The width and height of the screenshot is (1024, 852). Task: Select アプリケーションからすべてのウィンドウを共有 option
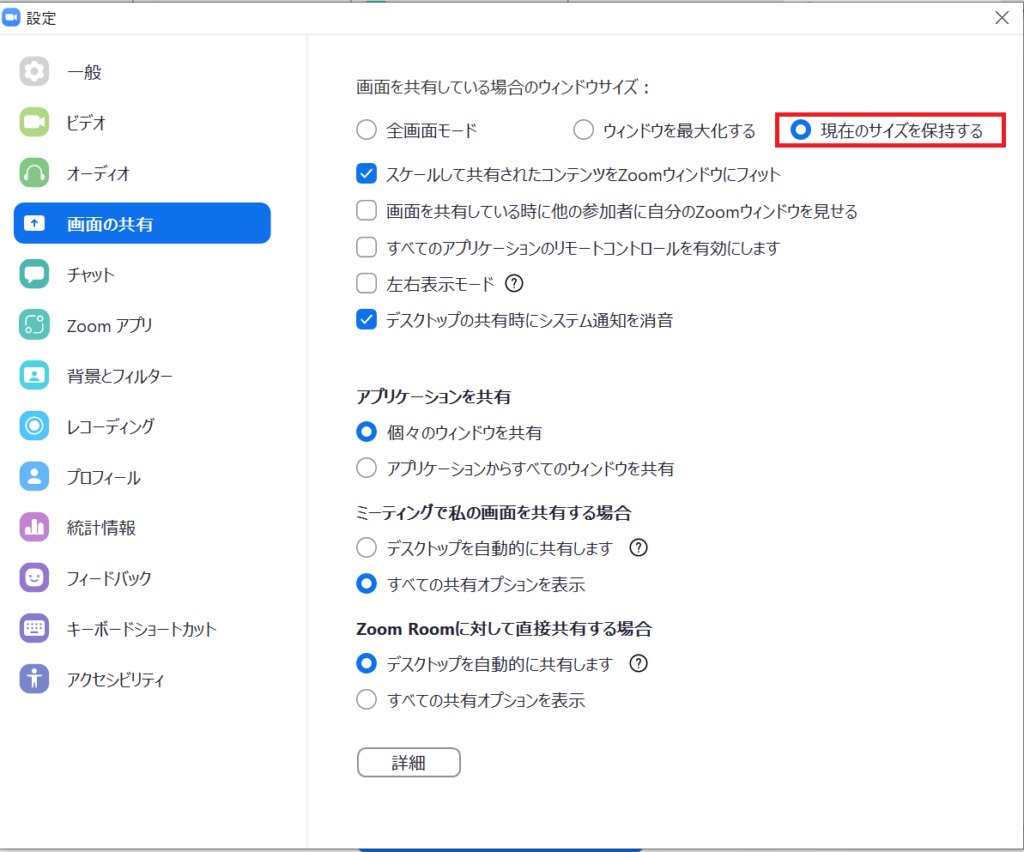point(367,468)
